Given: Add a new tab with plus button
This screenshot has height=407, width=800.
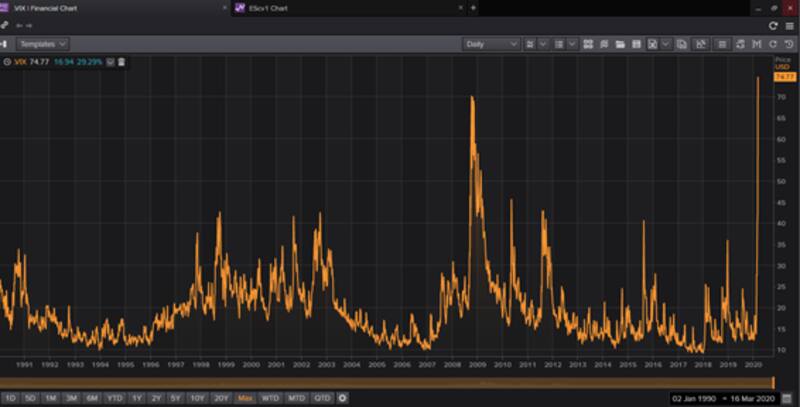Looking at the screenshot, I should 473,7.
